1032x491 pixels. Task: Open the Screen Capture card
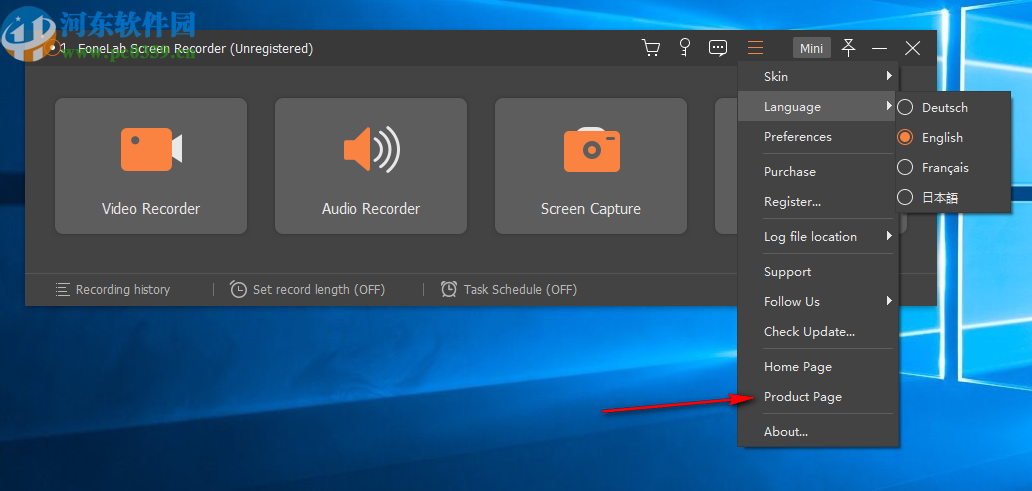point(590,166)
